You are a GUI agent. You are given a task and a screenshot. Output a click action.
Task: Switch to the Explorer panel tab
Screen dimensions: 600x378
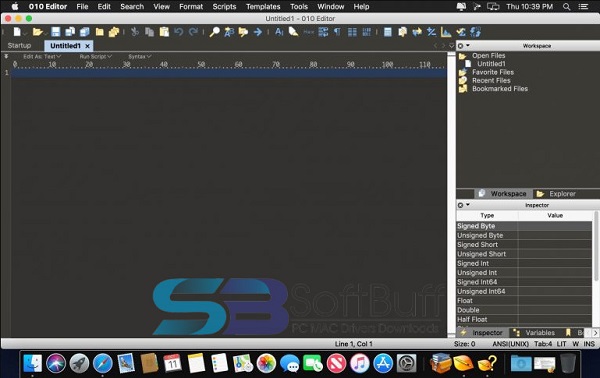coord(556,194)
